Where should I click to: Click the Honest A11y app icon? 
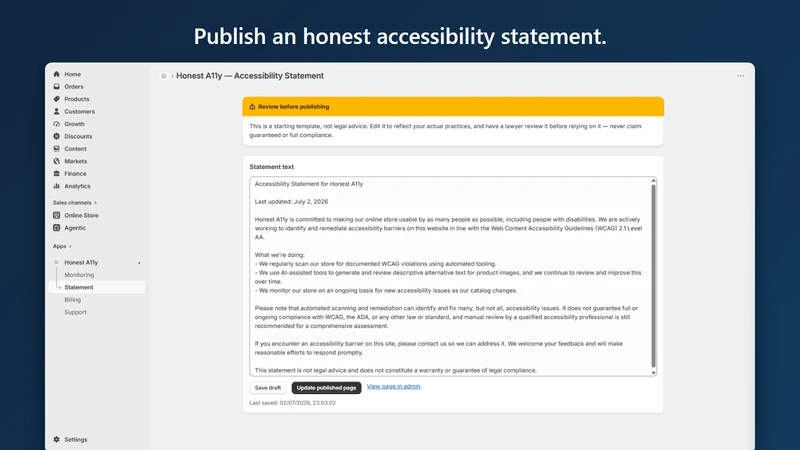(x=57, y=262)
